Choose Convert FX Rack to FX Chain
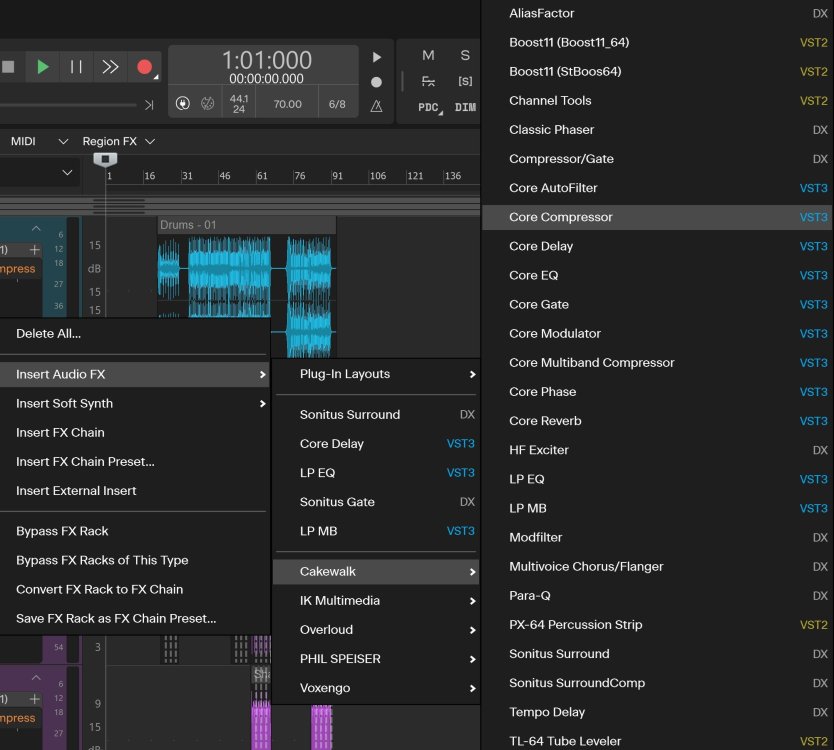The width and height of the screenshot is (834, 750). pyautogui.click(x=135, y=589)
